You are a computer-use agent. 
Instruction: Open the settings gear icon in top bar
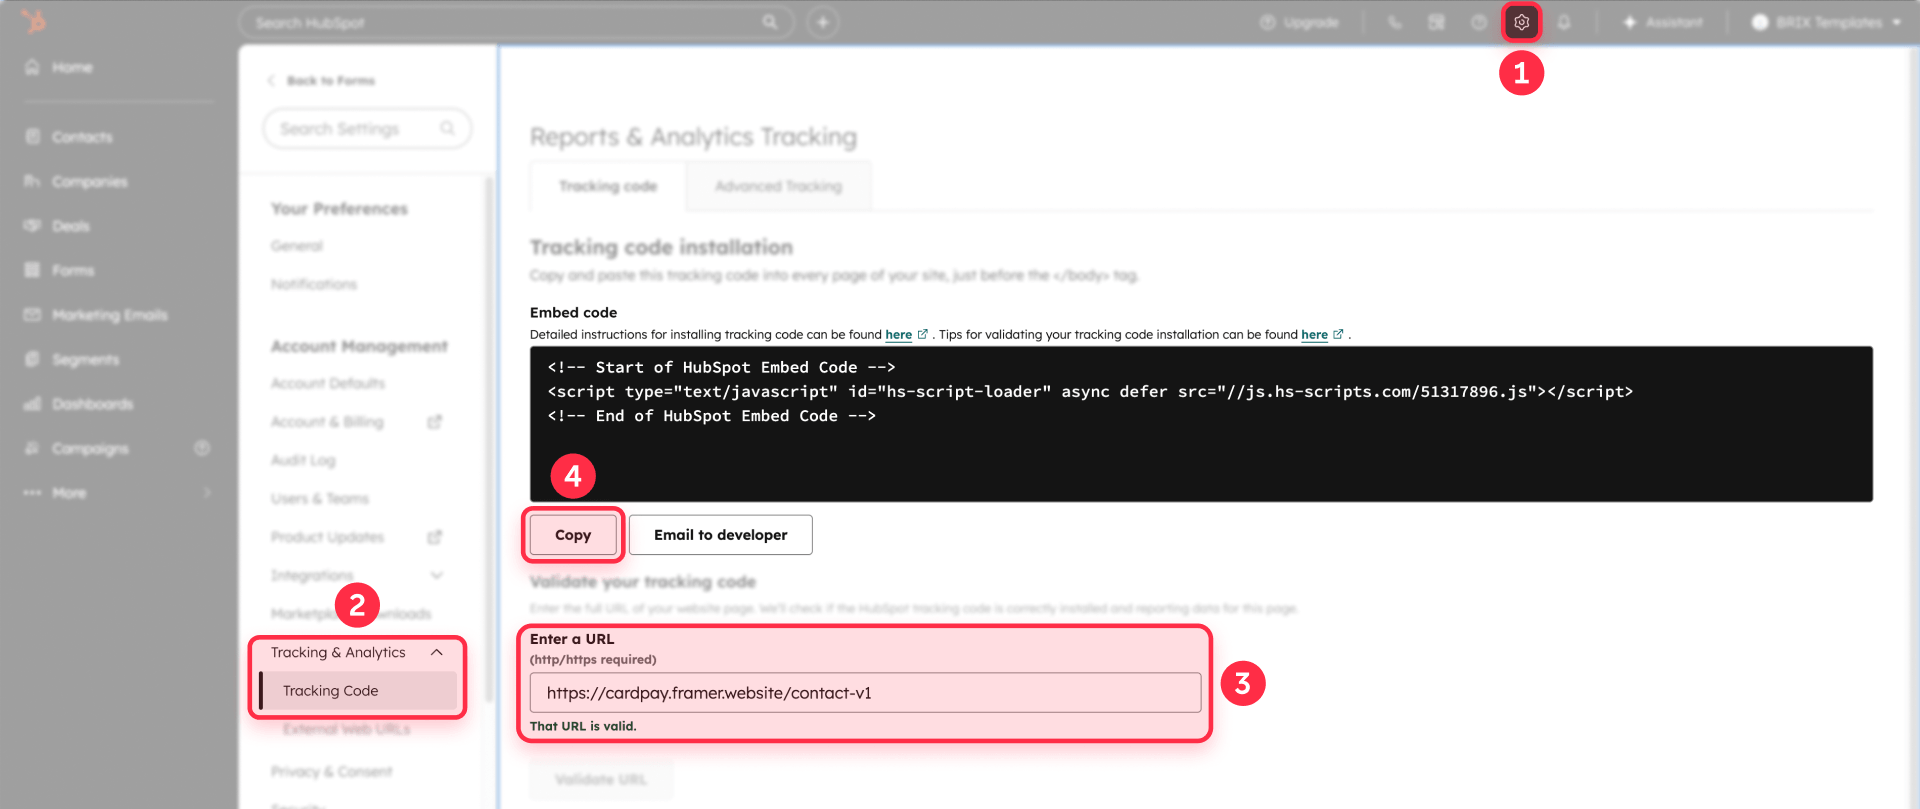click(1521, 22)
